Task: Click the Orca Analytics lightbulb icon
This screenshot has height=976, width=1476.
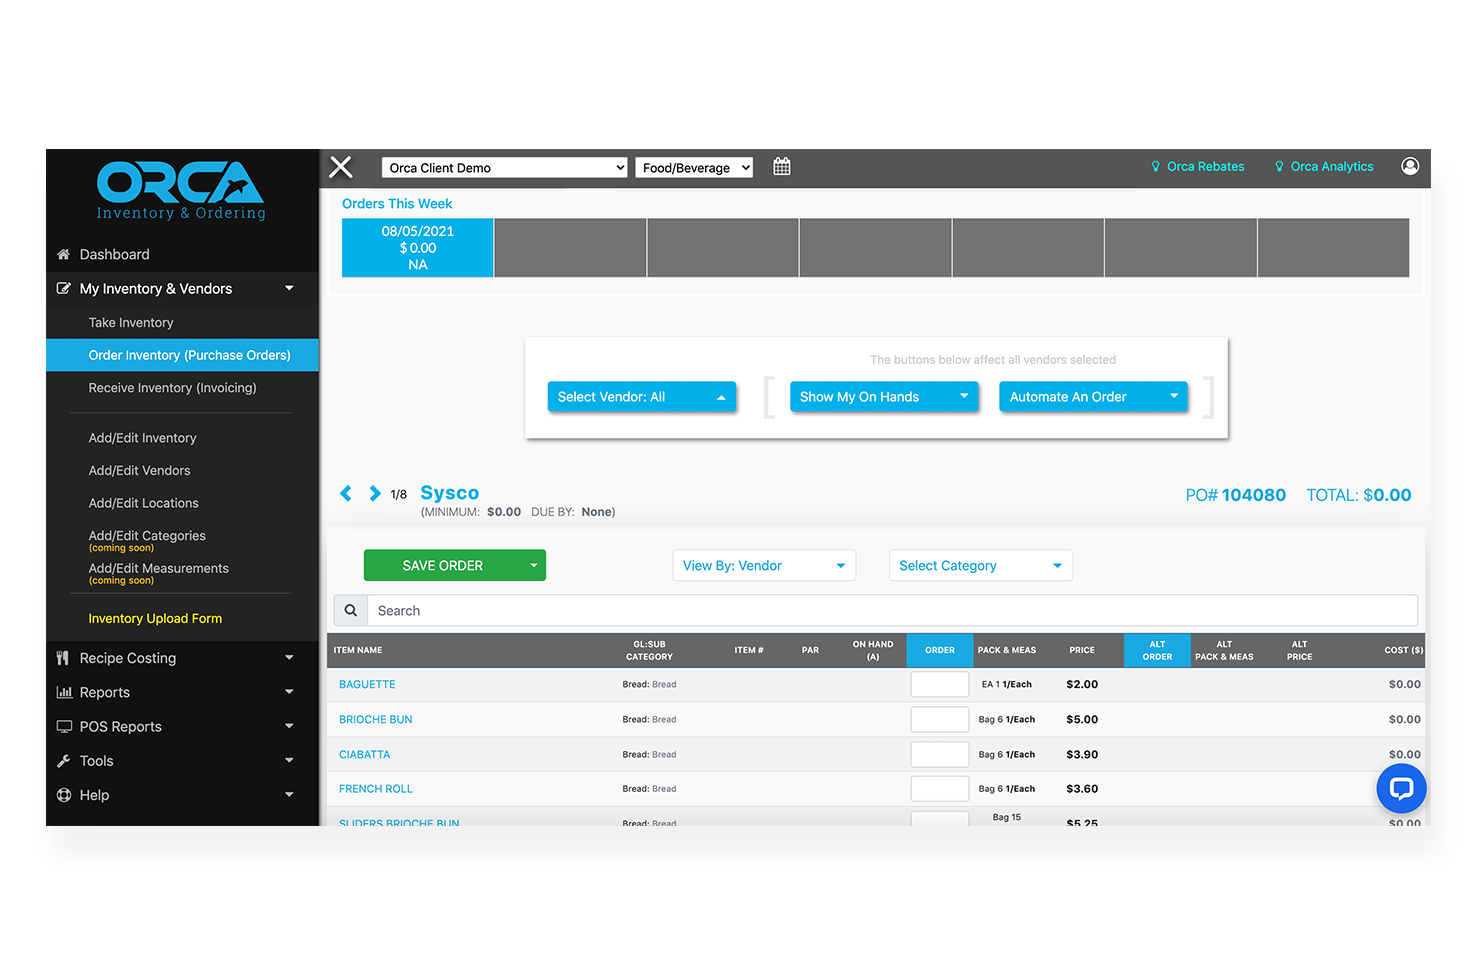Action: [1279, 167]
